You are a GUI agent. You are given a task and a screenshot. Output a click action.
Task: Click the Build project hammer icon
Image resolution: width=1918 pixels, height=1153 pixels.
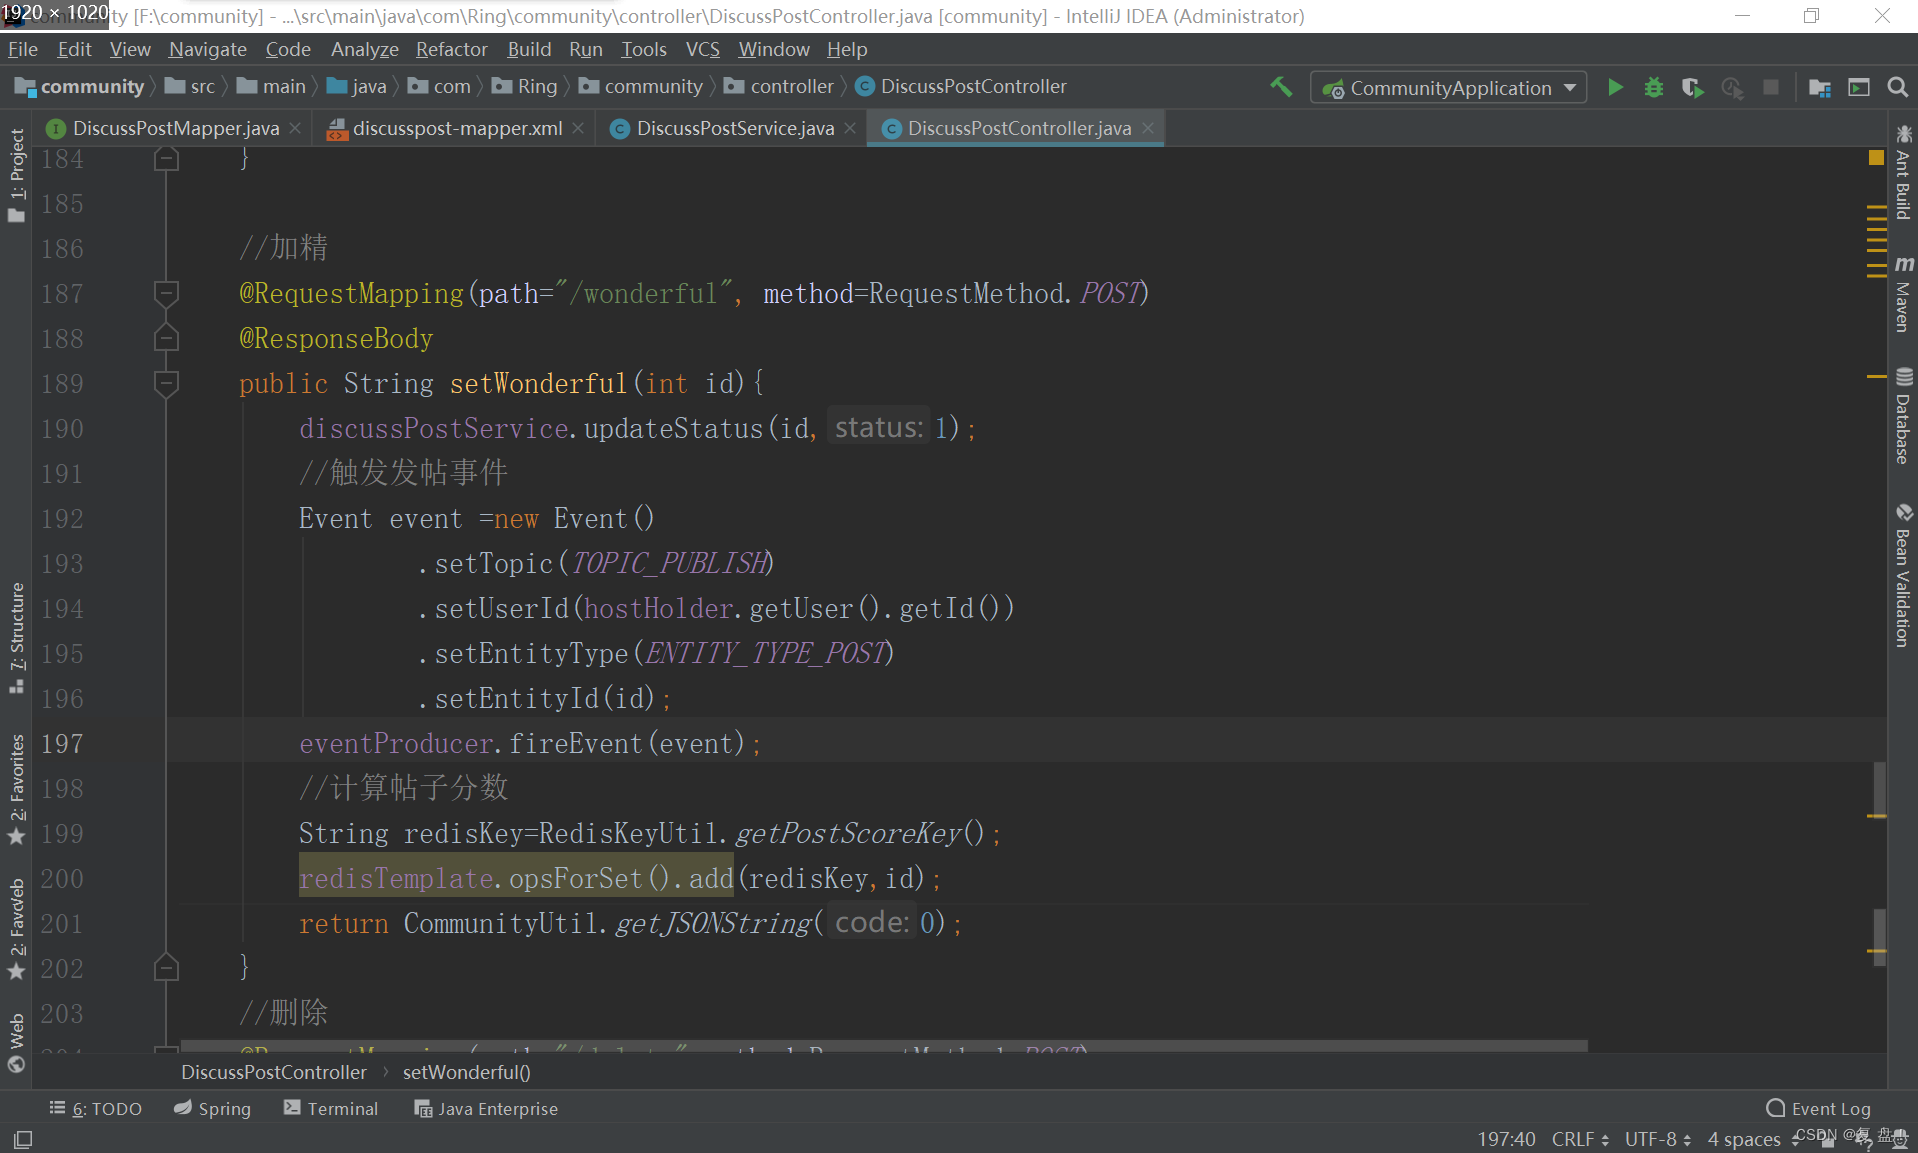click(x=1281, y=87)
